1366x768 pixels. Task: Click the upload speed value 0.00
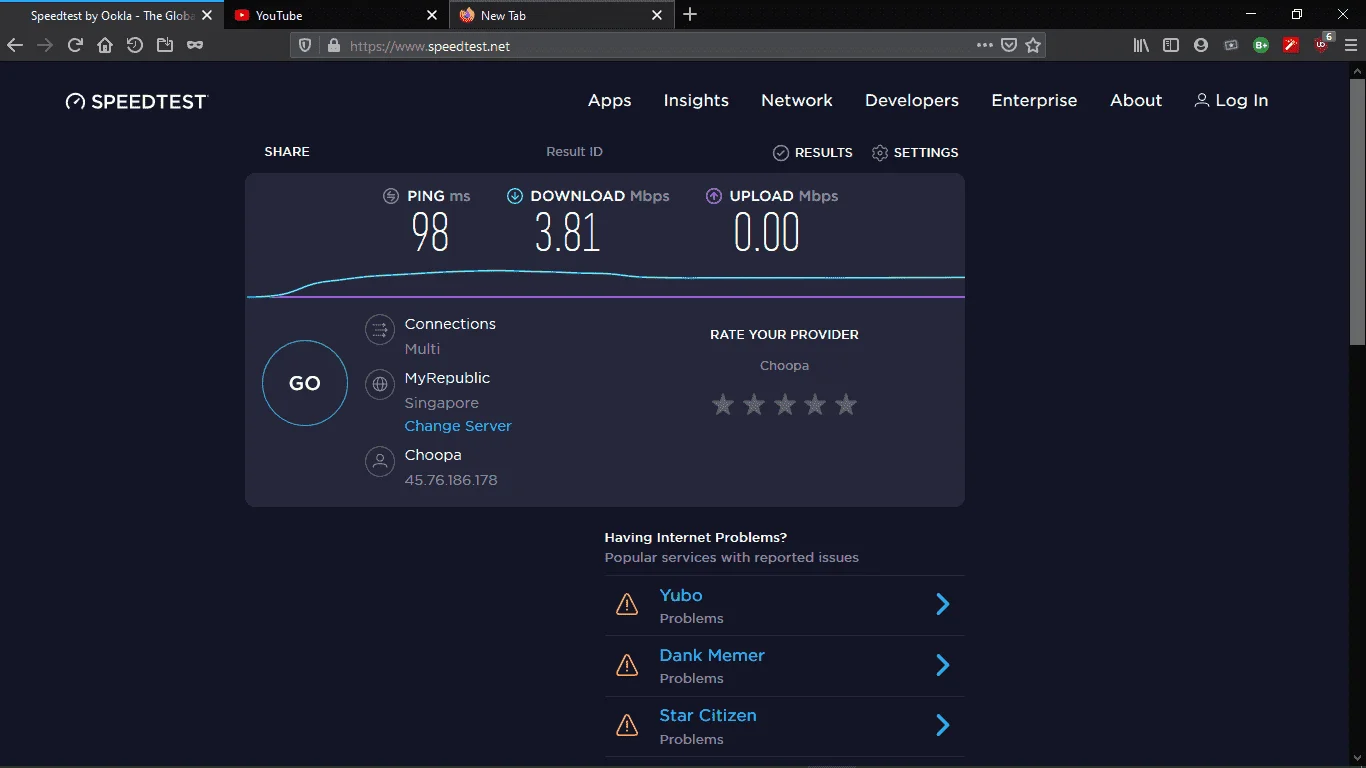767,233
